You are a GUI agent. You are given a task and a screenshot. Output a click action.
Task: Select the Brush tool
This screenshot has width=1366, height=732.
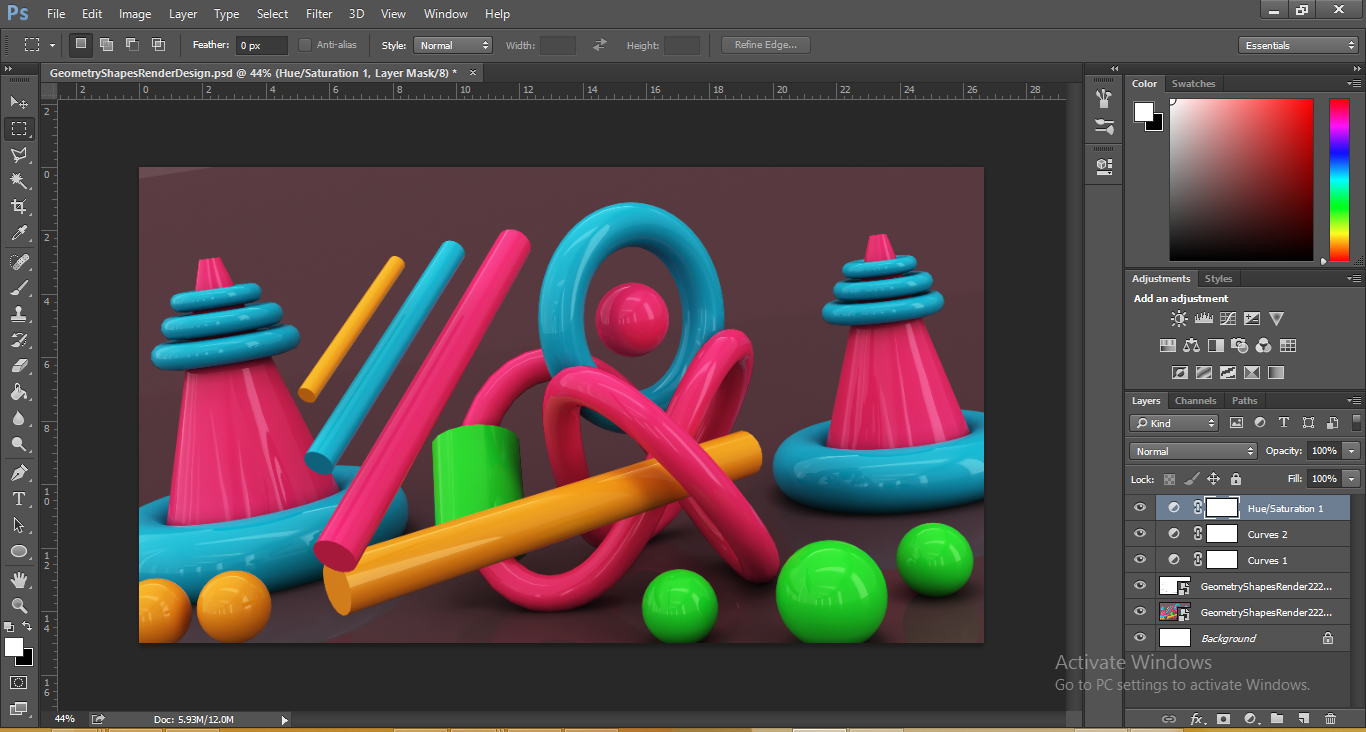[x=18, y=287]
